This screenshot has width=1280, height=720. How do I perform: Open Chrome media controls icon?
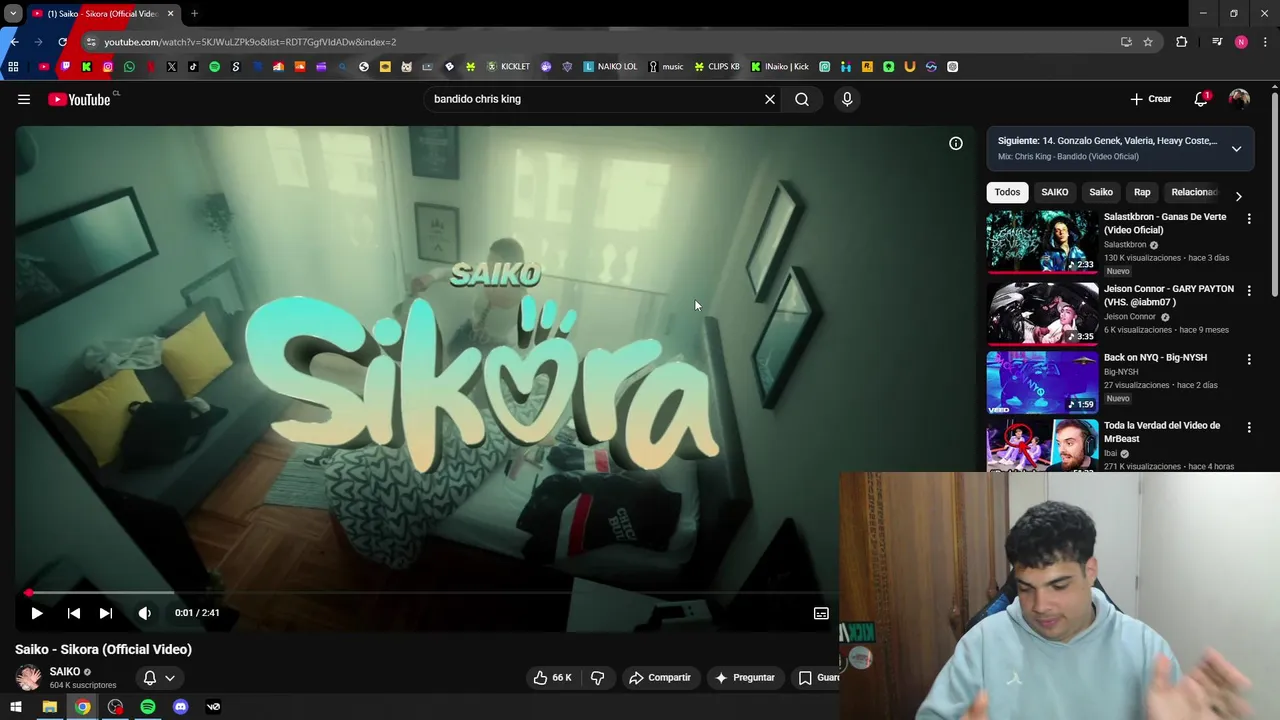(1217, 42)
